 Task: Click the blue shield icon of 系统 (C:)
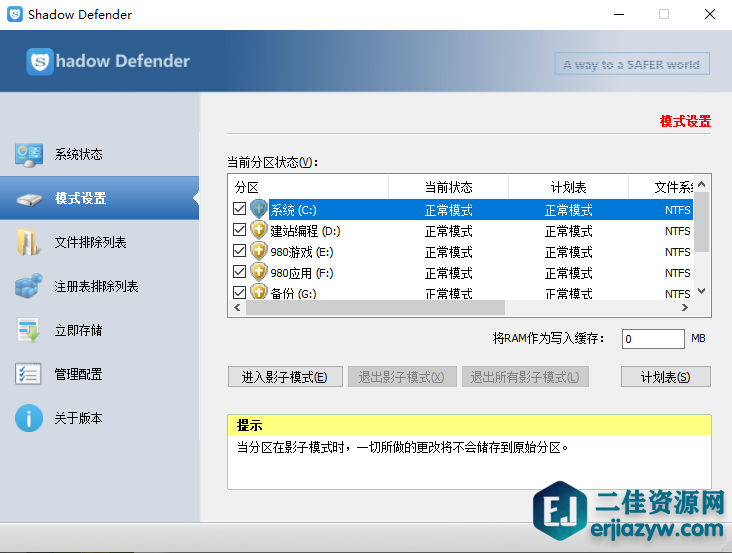[x=259, y=209]
